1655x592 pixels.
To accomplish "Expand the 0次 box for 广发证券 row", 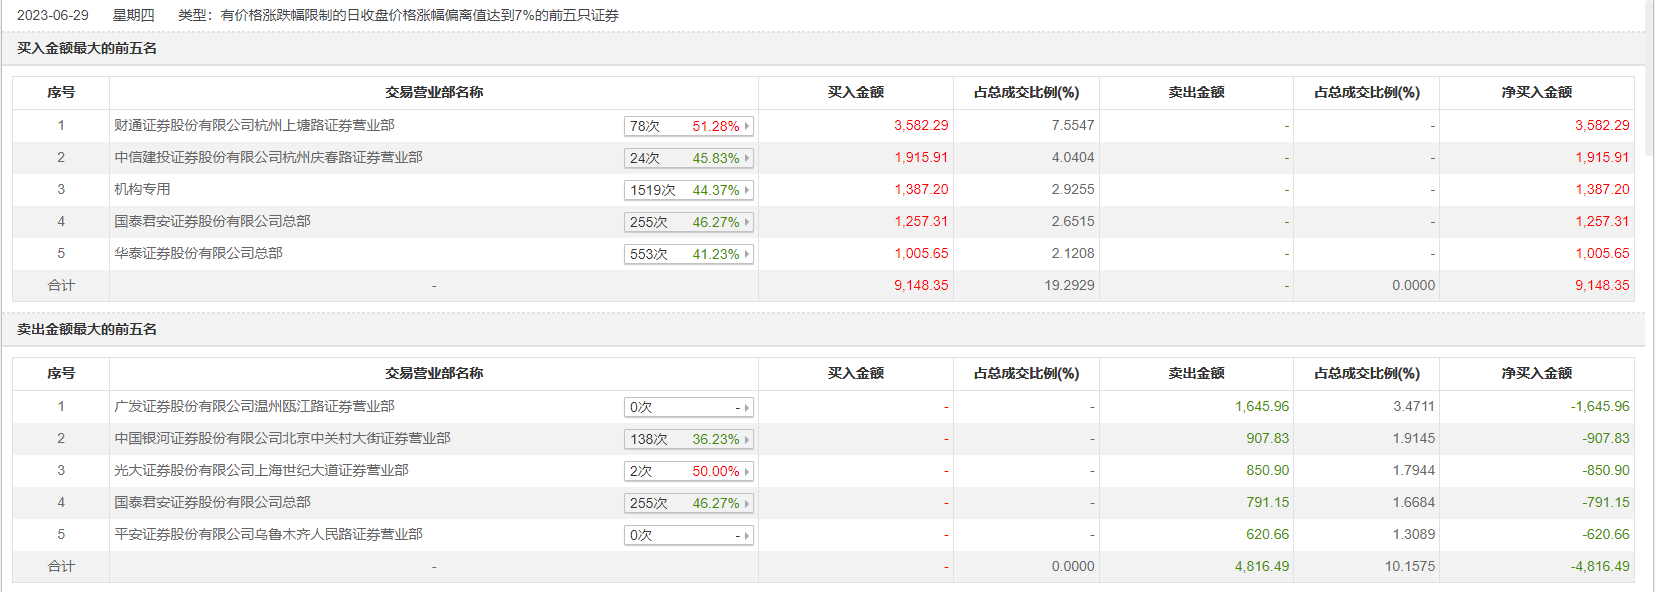I will 688,407.
